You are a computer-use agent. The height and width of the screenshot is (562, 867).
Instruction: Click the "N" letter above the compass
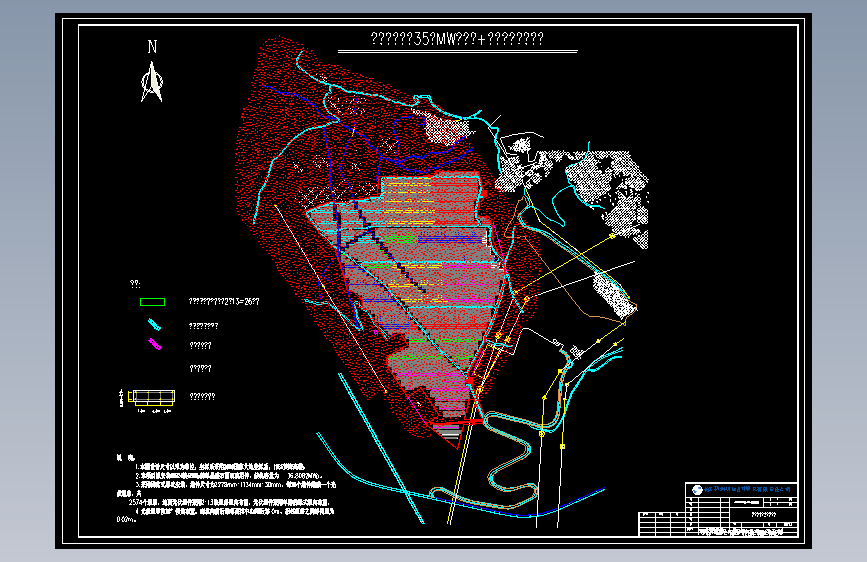pyautogui.click(x=152, y=46)
